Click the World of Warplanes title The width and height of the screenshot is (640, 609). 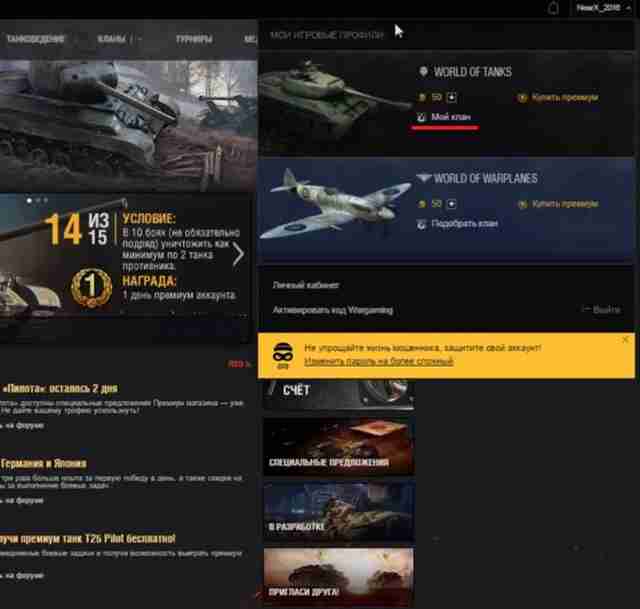485,178
